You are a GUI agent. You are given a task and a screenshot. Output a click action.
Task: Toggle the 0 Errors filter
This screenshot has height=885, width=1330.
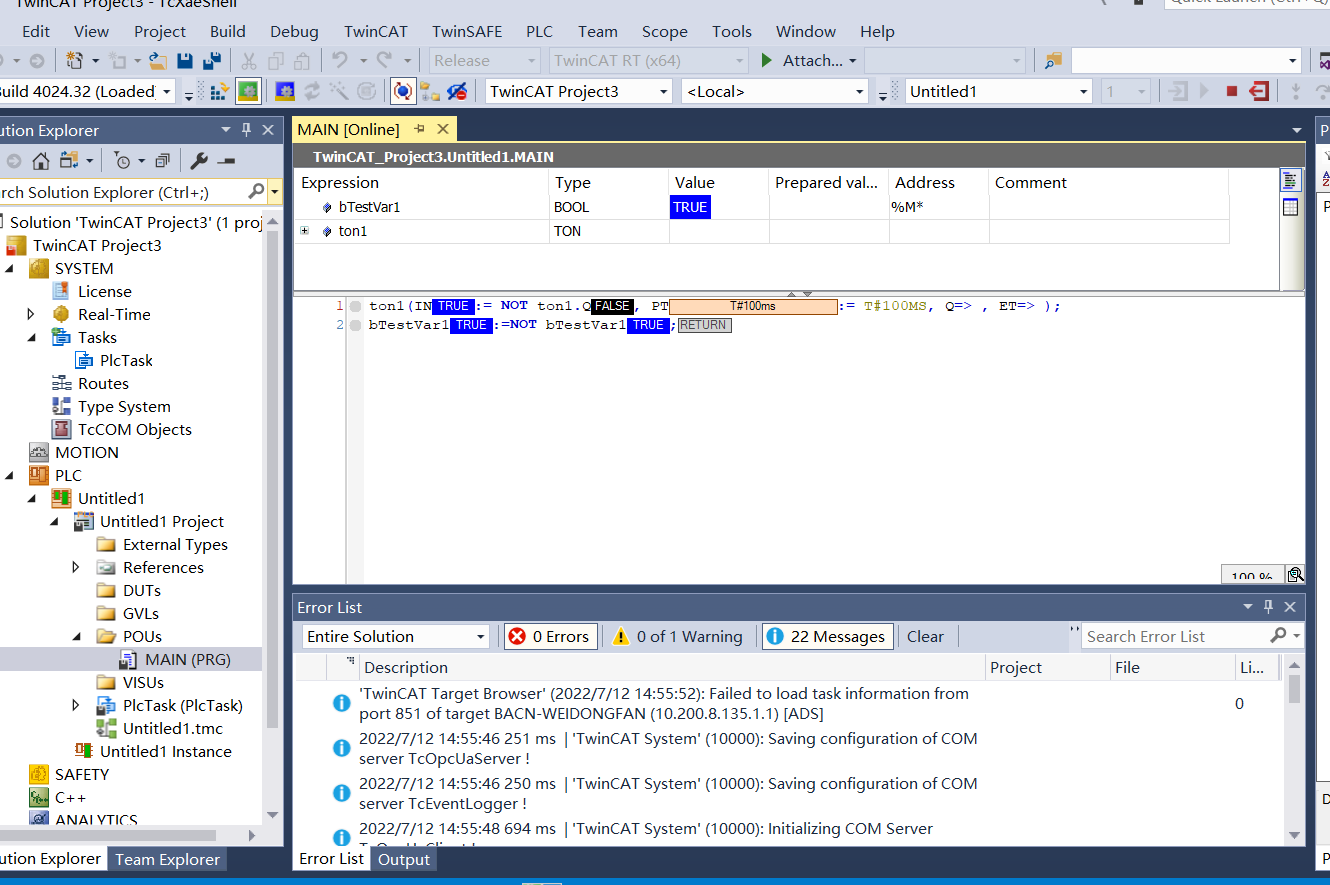point(549,637)
